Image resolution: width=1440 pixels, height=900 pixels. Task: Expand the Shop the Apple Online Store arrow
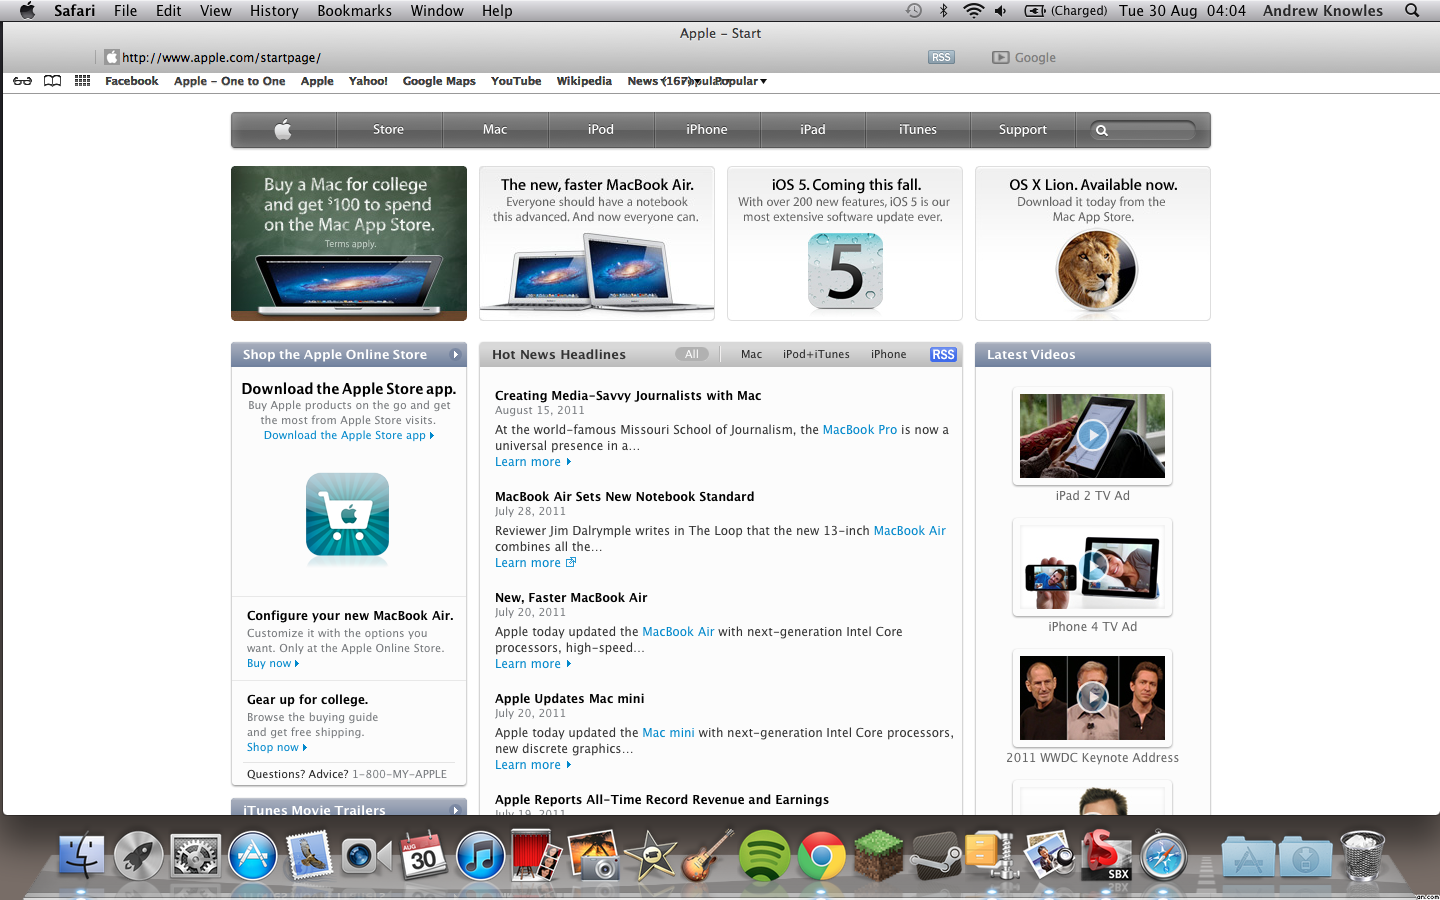click(x=455, y=355)
